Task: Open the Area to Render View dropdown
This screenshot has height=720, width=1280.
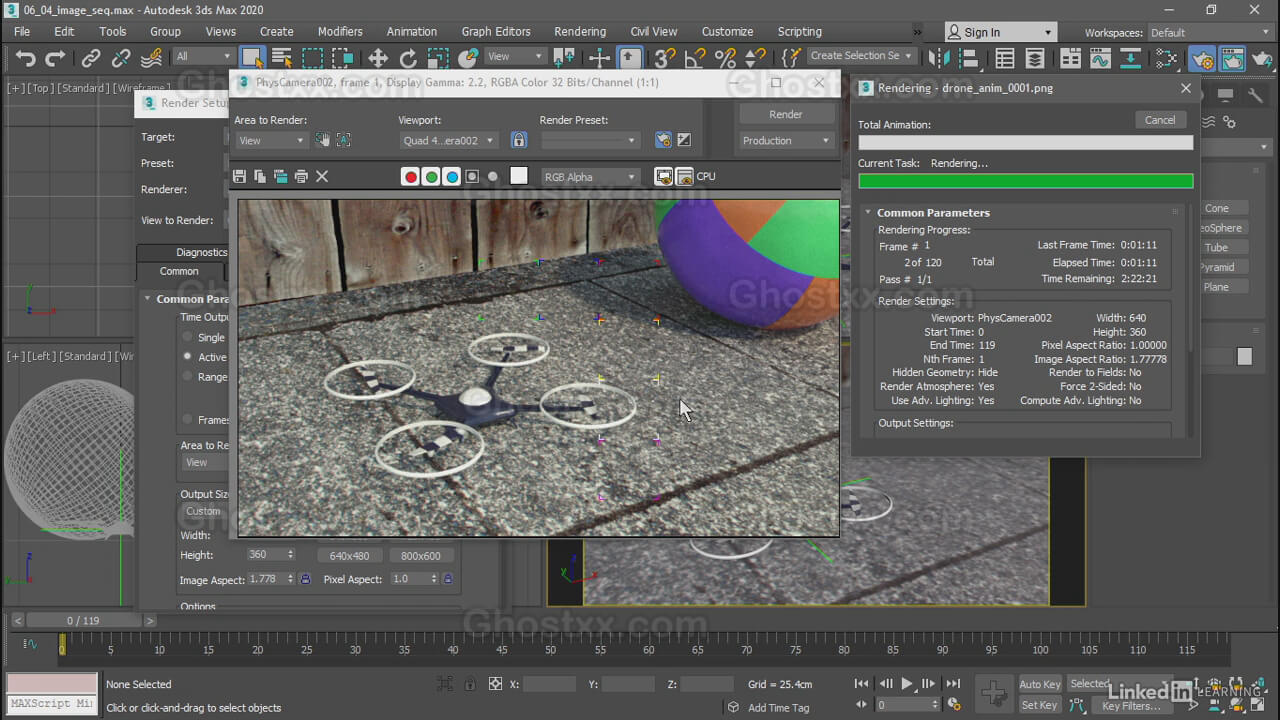Action: point(271,141)
